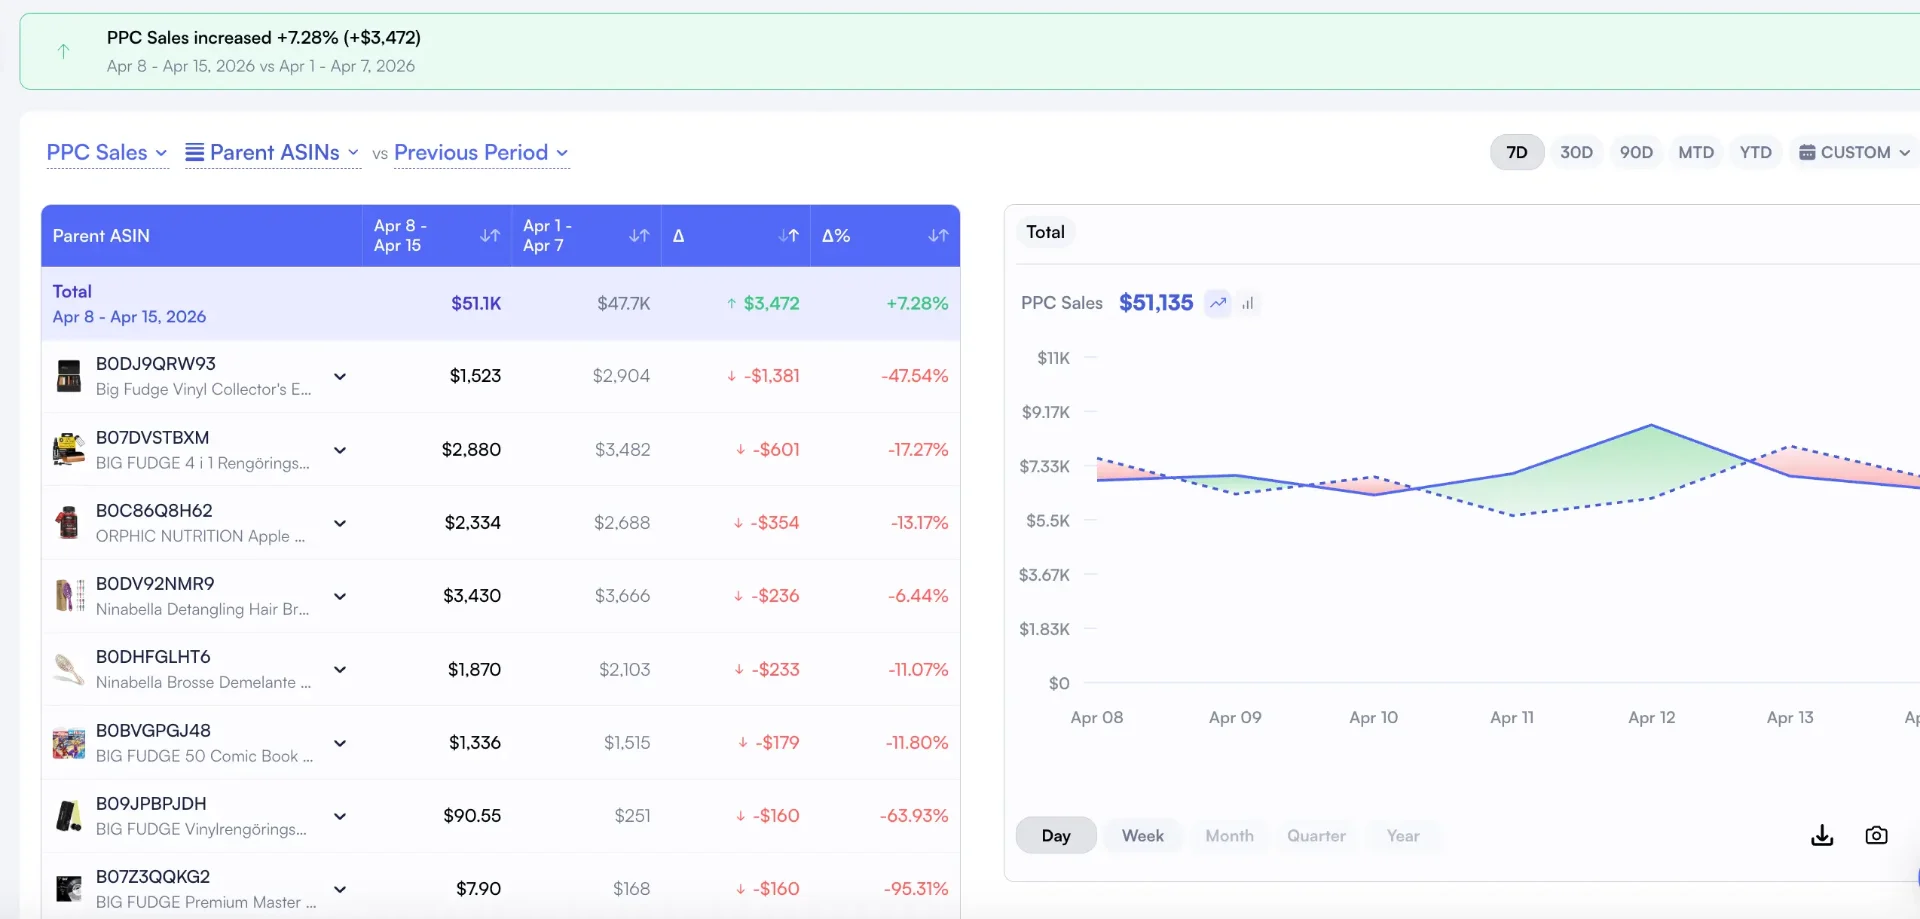This screenshot has width=1920, height=919.
Task: Switch PPC Sales chart to bar view
Action: (x=1247, y=303)
